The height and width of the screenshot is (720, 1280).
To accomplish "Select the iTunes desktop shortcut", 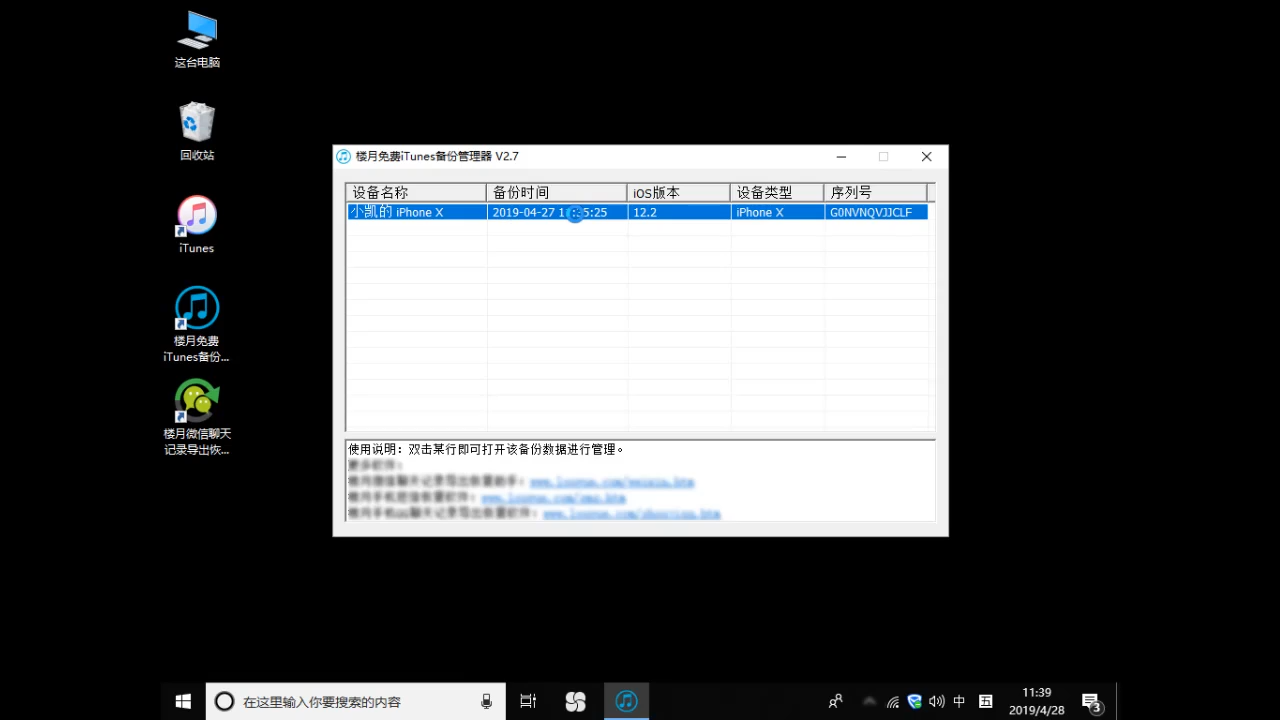I will tap(197, 224).
